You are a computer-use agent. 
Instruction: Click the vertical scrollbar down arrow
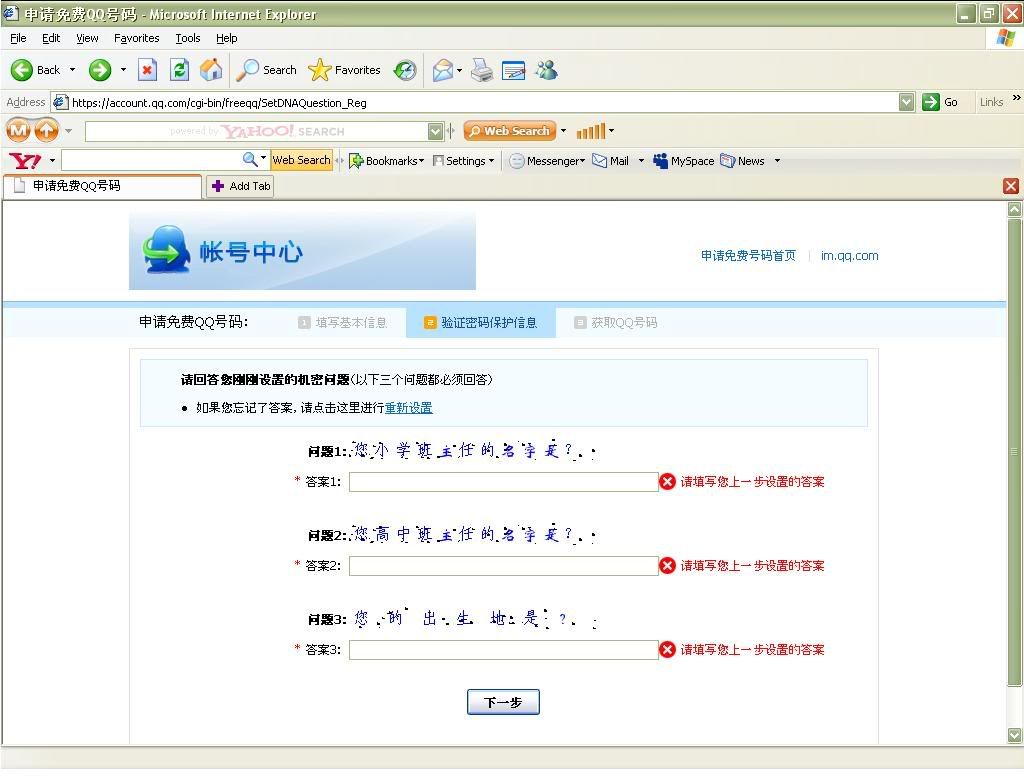tap(1015, 735)
